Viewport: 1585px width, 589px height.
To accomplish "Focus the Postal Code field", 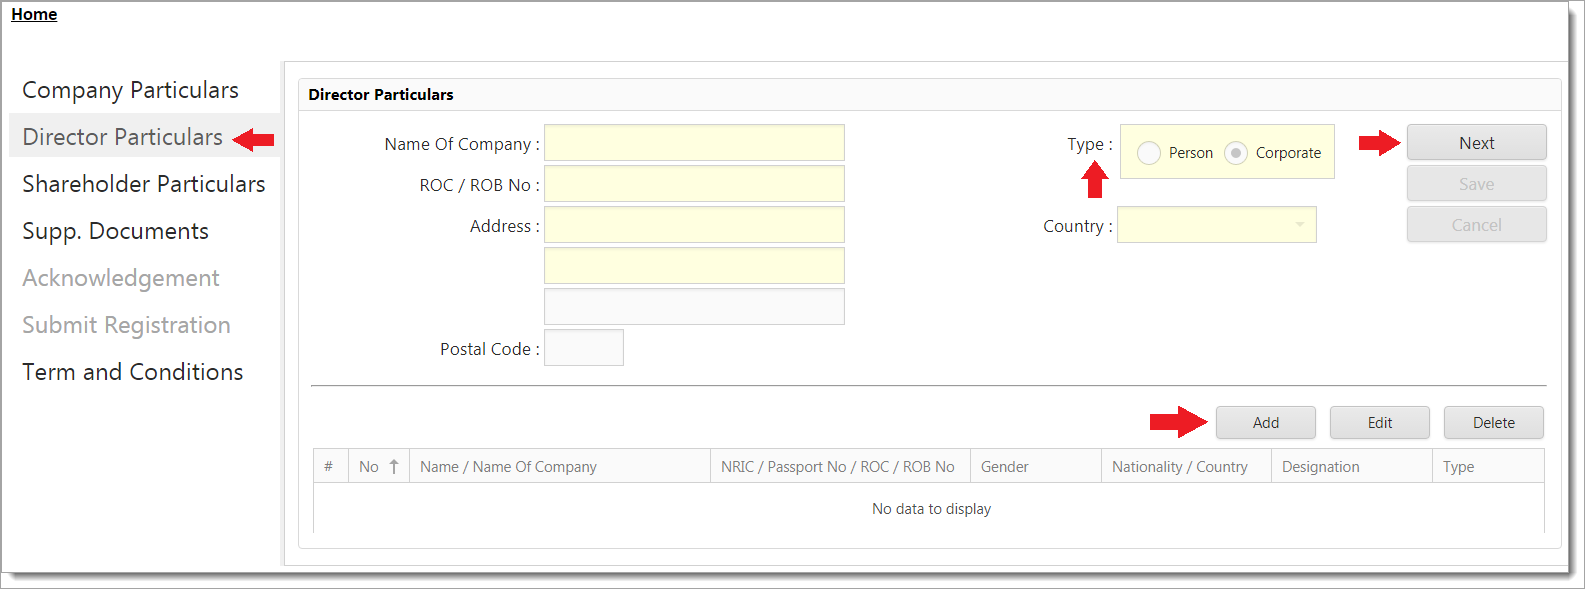I will click(583, 348).
